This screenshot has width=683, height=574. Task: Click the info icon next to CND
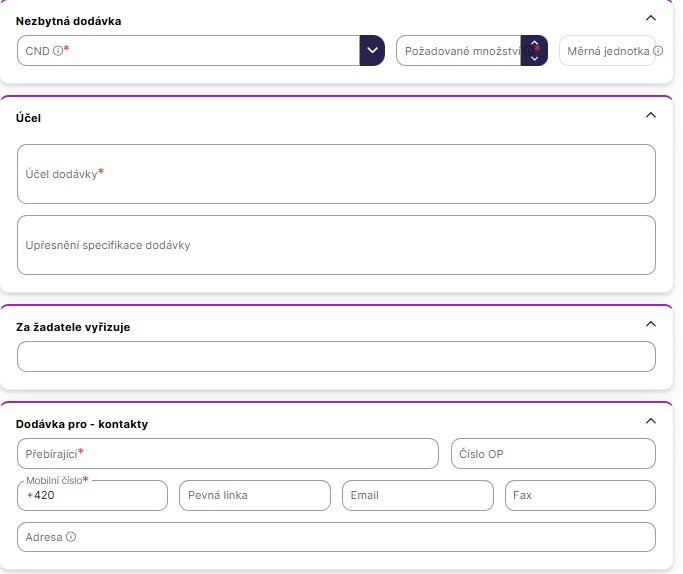click(x=57, y=51)
